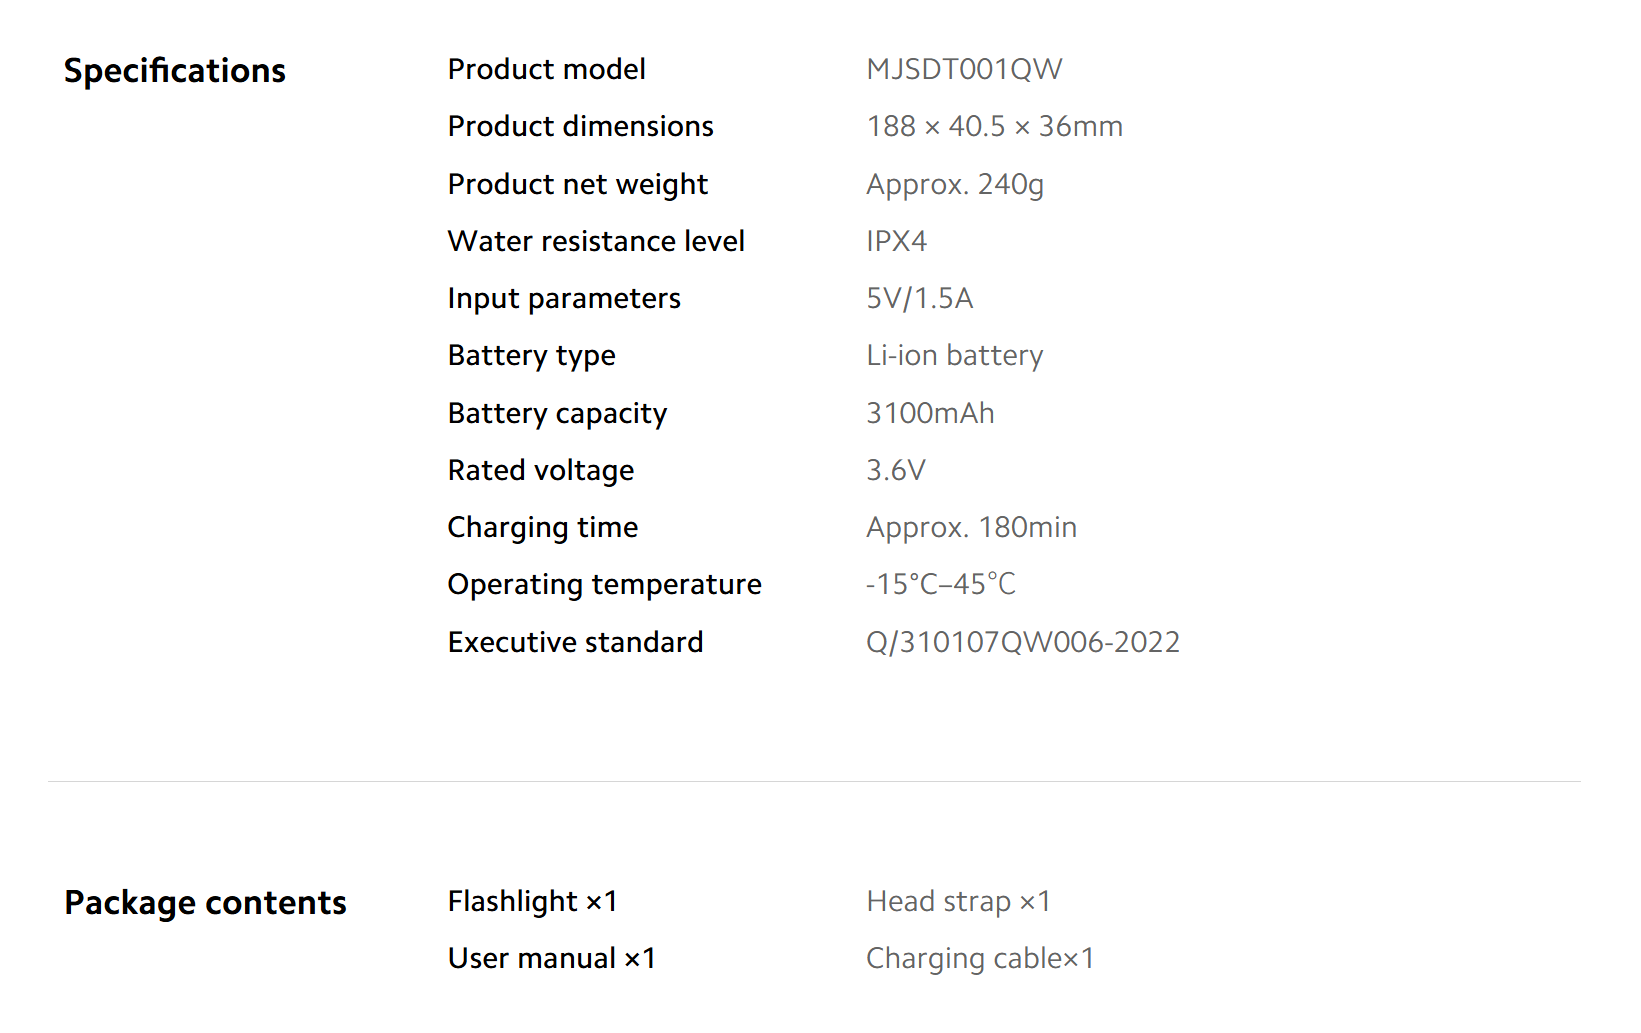Screen dimensions: 1641x1033
Task: Select the 5V/1.5A value
Action: click(919, 298)
